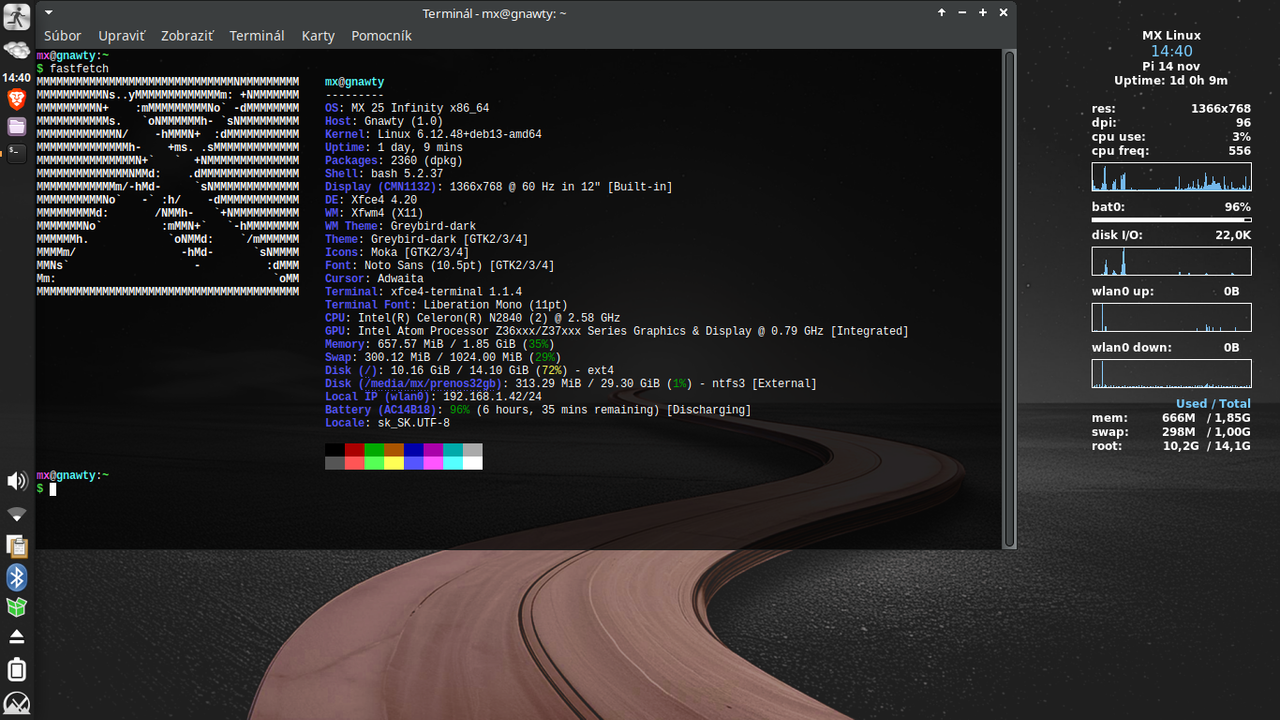Click the 'cpu freq: 556' Conky row
1280x720 pixels.
1171,151
